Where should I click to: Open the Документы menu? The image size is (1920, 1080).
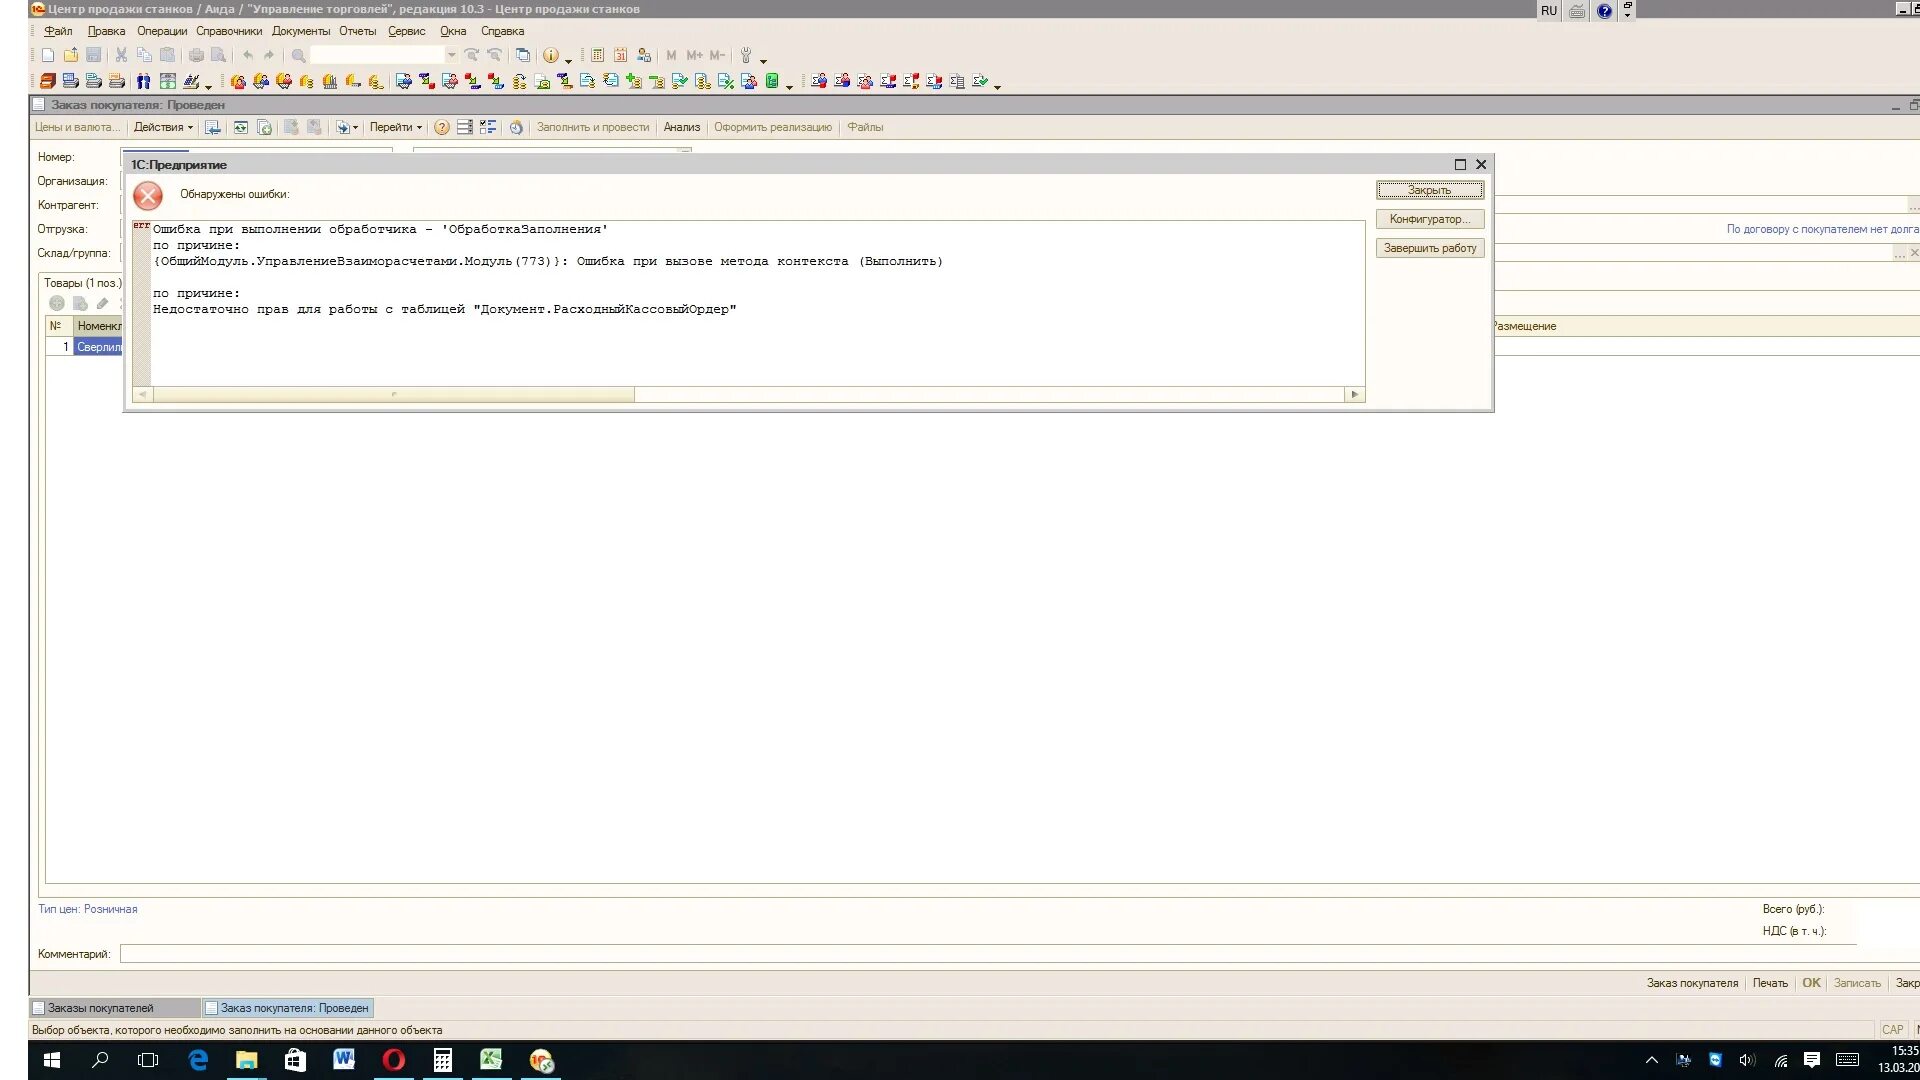coord(300,31)
